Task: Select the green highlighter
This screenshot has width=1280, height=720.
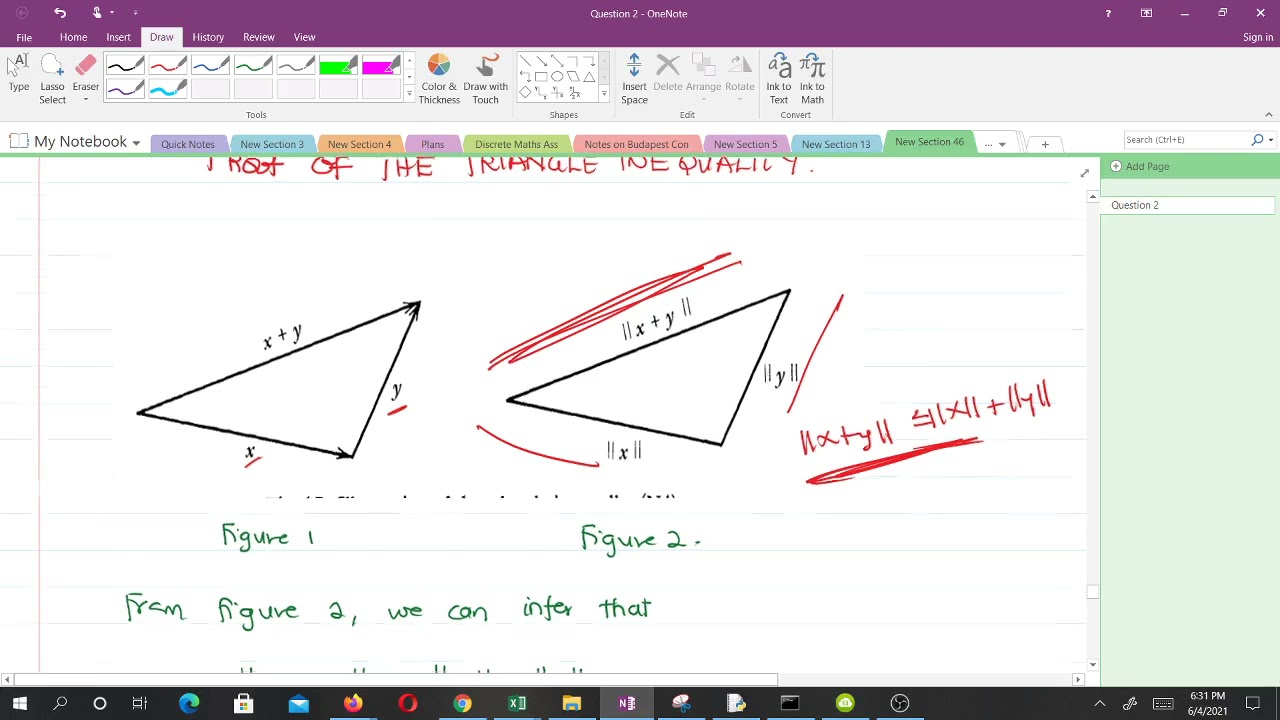Action: pos(339,66)
